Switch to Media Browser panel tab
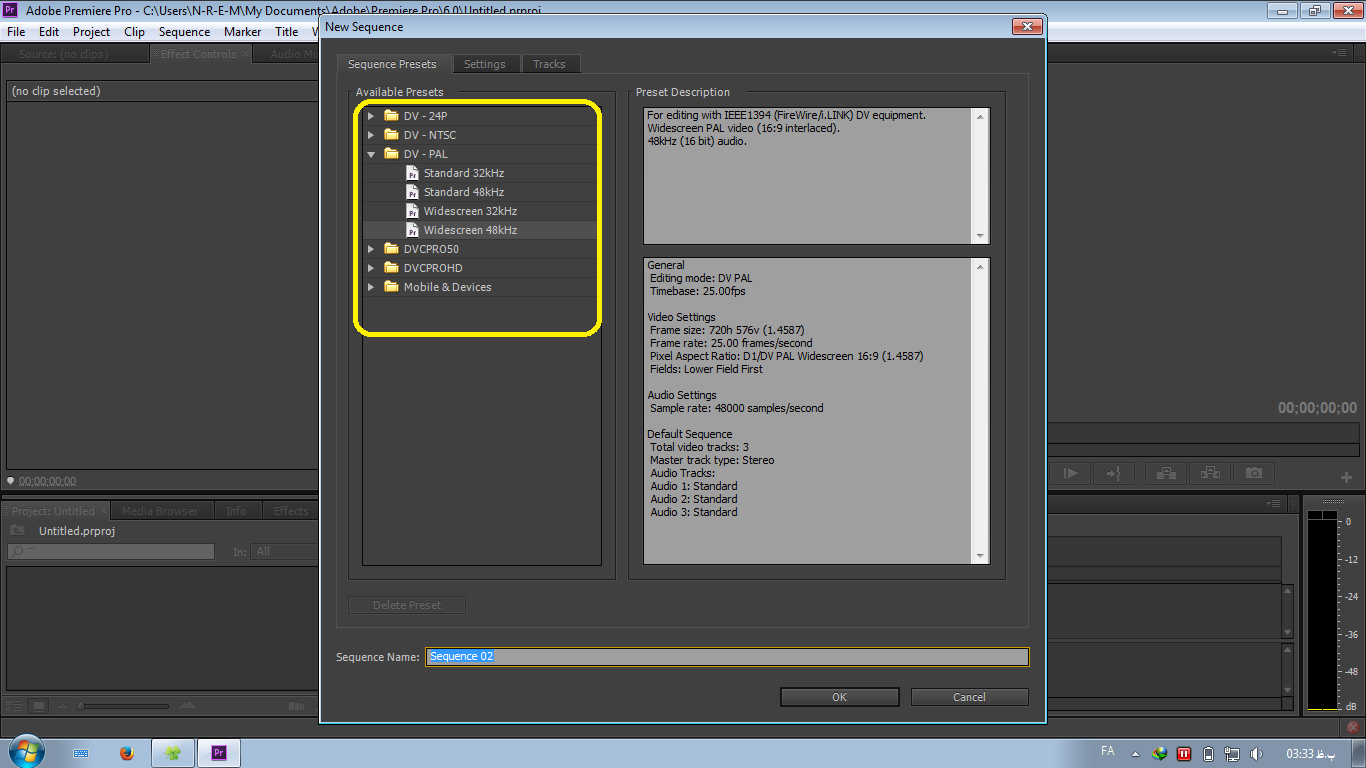1366x768 pixels. point(160,511)
